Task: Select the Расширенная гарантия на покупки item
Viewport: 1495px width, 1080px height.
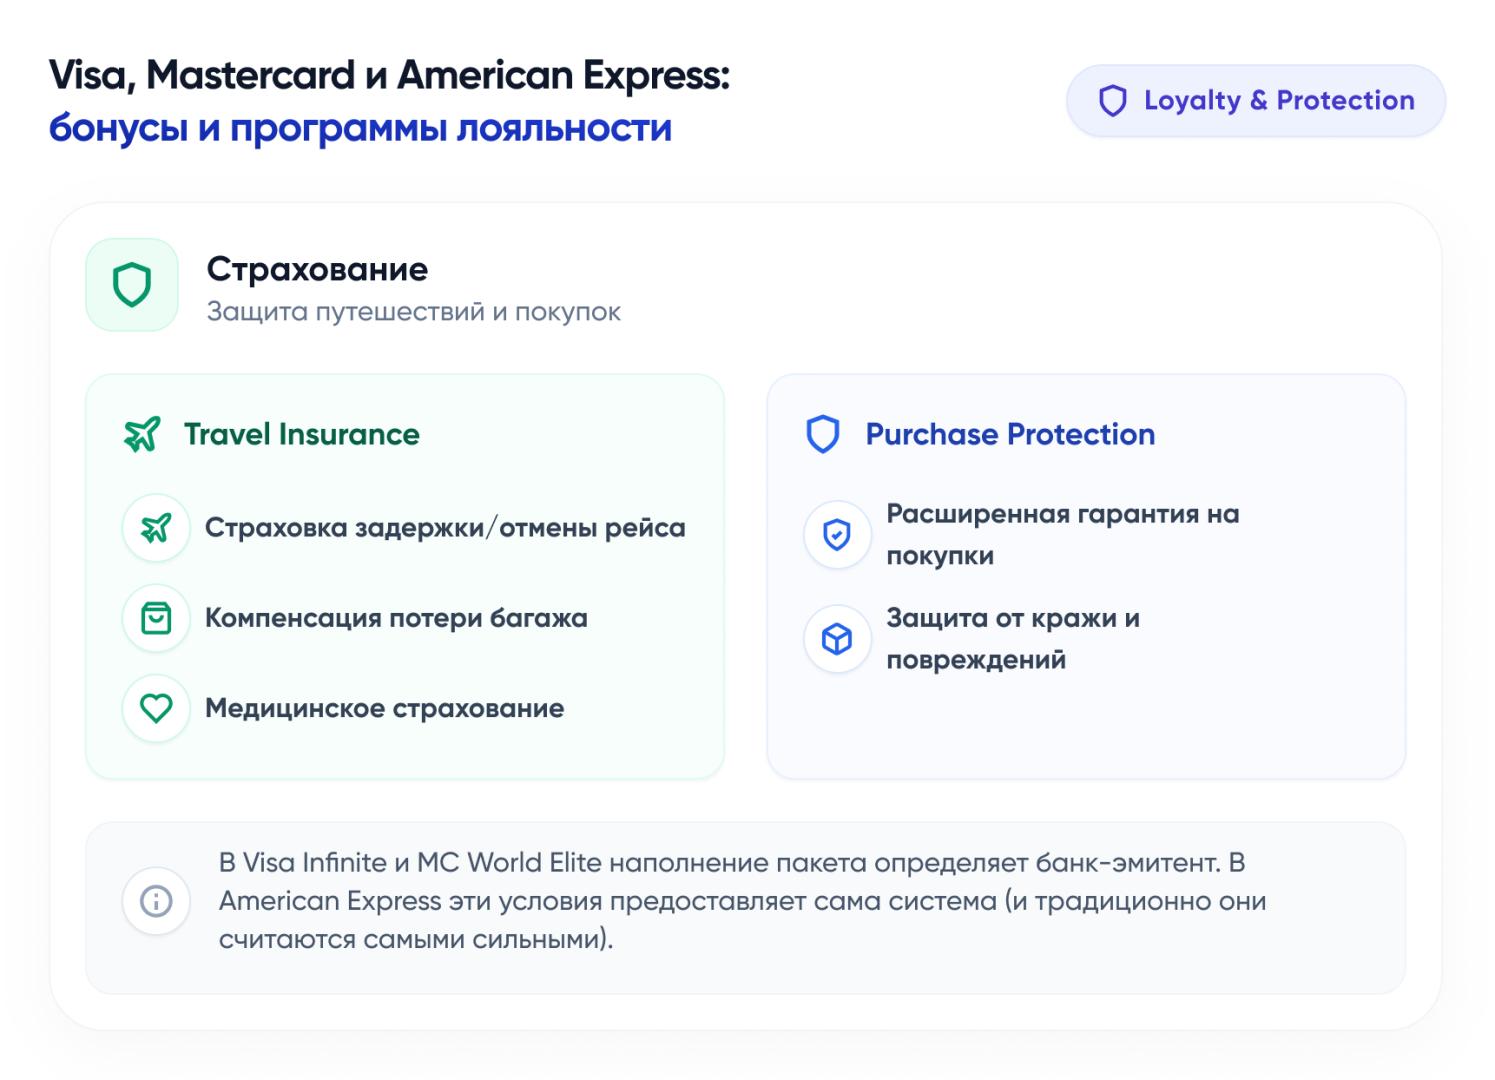Action: [x=1062, y=535]
